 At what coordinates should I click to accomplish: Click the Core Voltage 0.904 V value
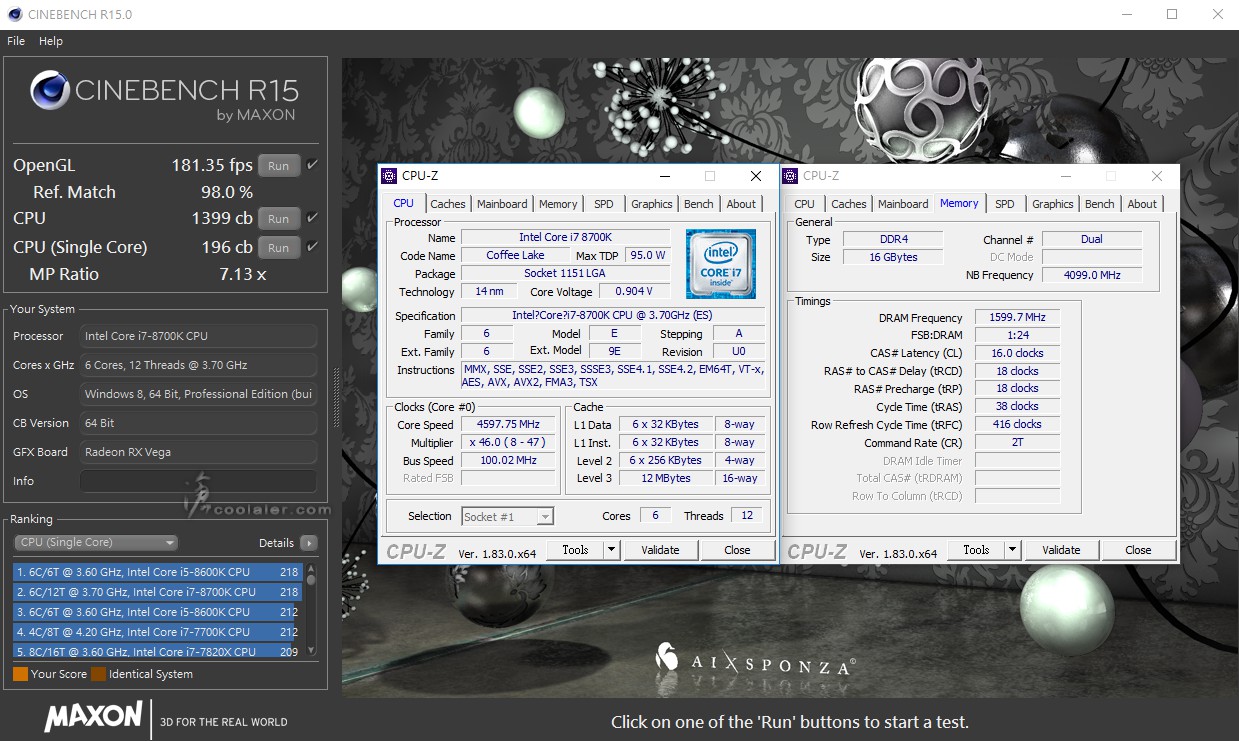635,292
